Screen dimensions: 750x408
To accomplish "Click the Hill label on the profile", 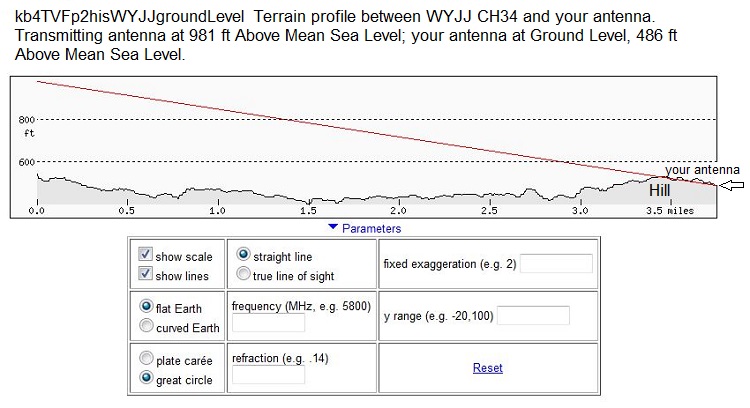I will point(660,190).
